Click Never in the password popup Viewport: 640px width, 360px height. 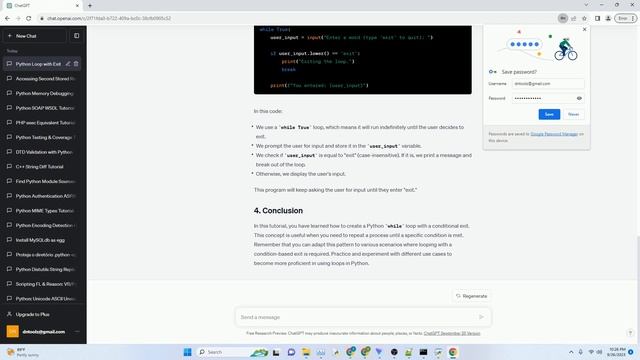pyautogui.click(x=573, y=114)
